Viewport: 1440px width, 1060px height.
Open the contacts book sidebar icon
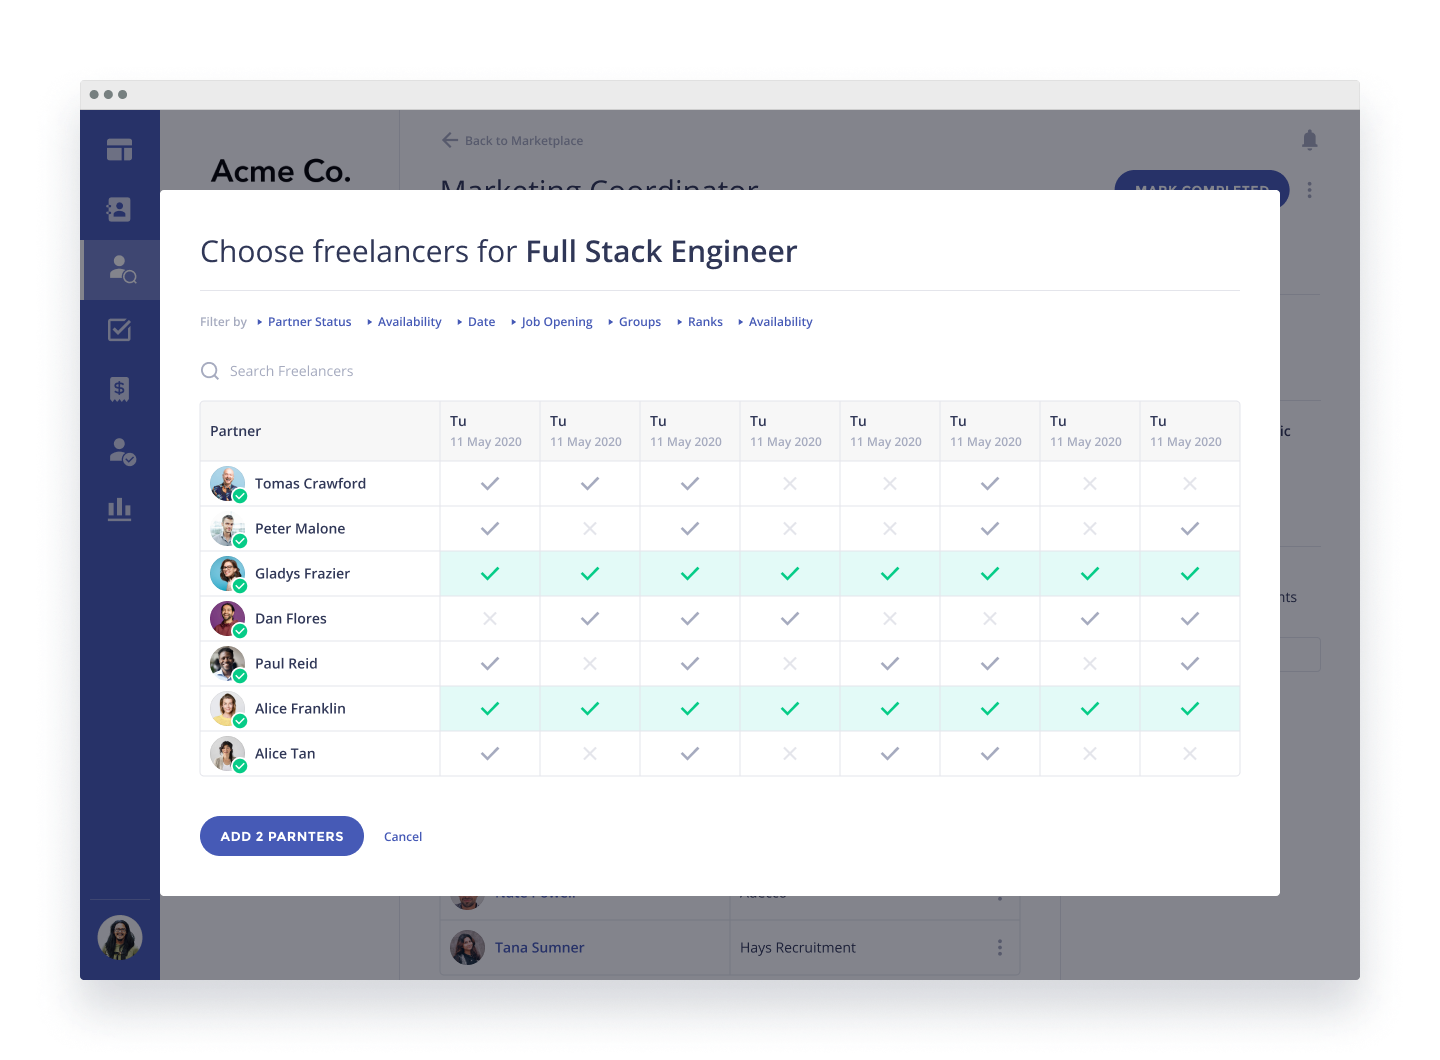tap(120, 210)
